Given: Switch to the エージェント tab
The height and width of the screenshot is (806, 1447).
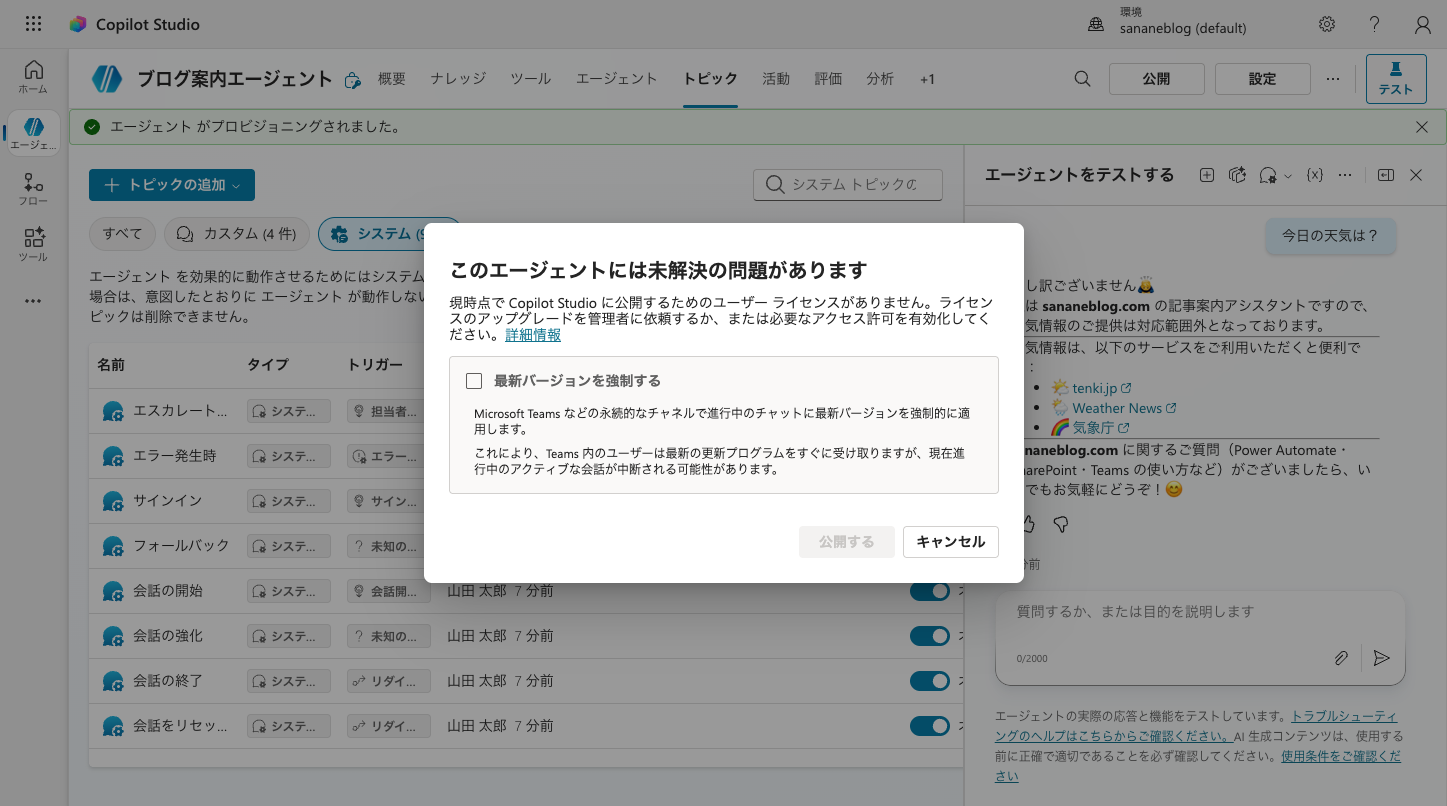Looking at the screenshot, I should (616, 79).
